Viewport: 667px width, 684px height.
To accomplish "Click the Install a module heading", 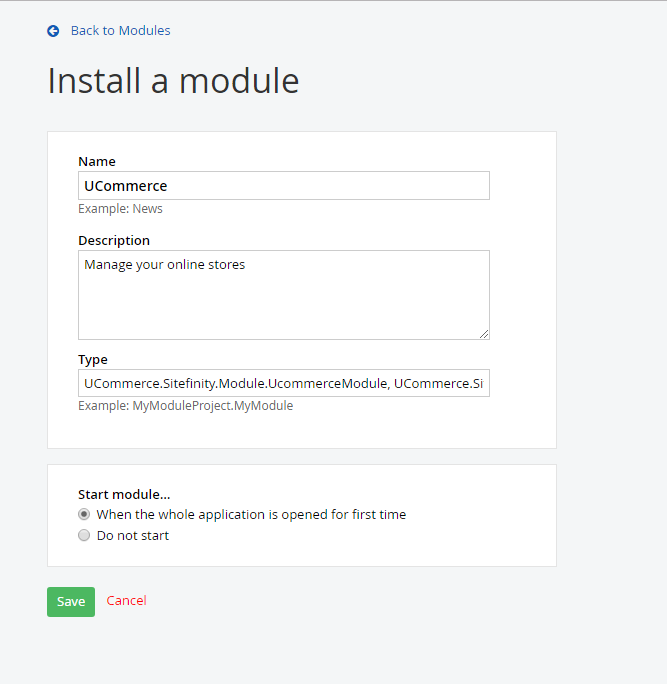I will click(173, 81).
